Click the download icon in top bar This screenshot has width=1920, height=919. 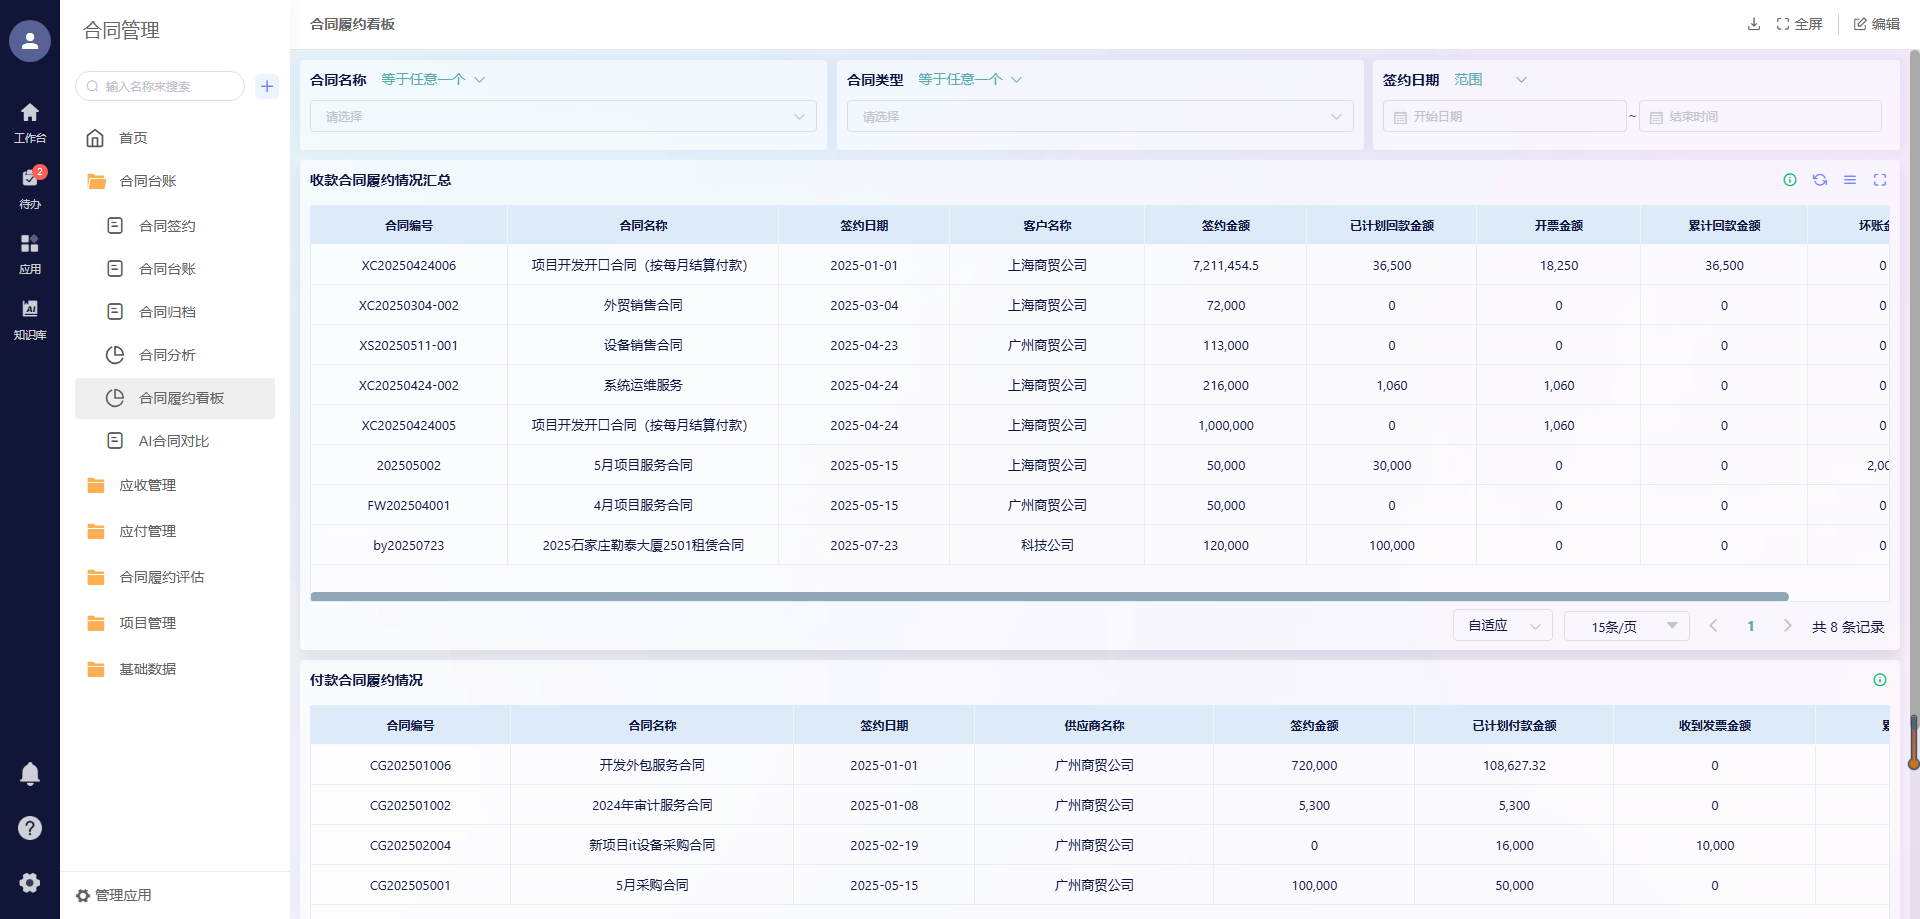point(1753,24)
